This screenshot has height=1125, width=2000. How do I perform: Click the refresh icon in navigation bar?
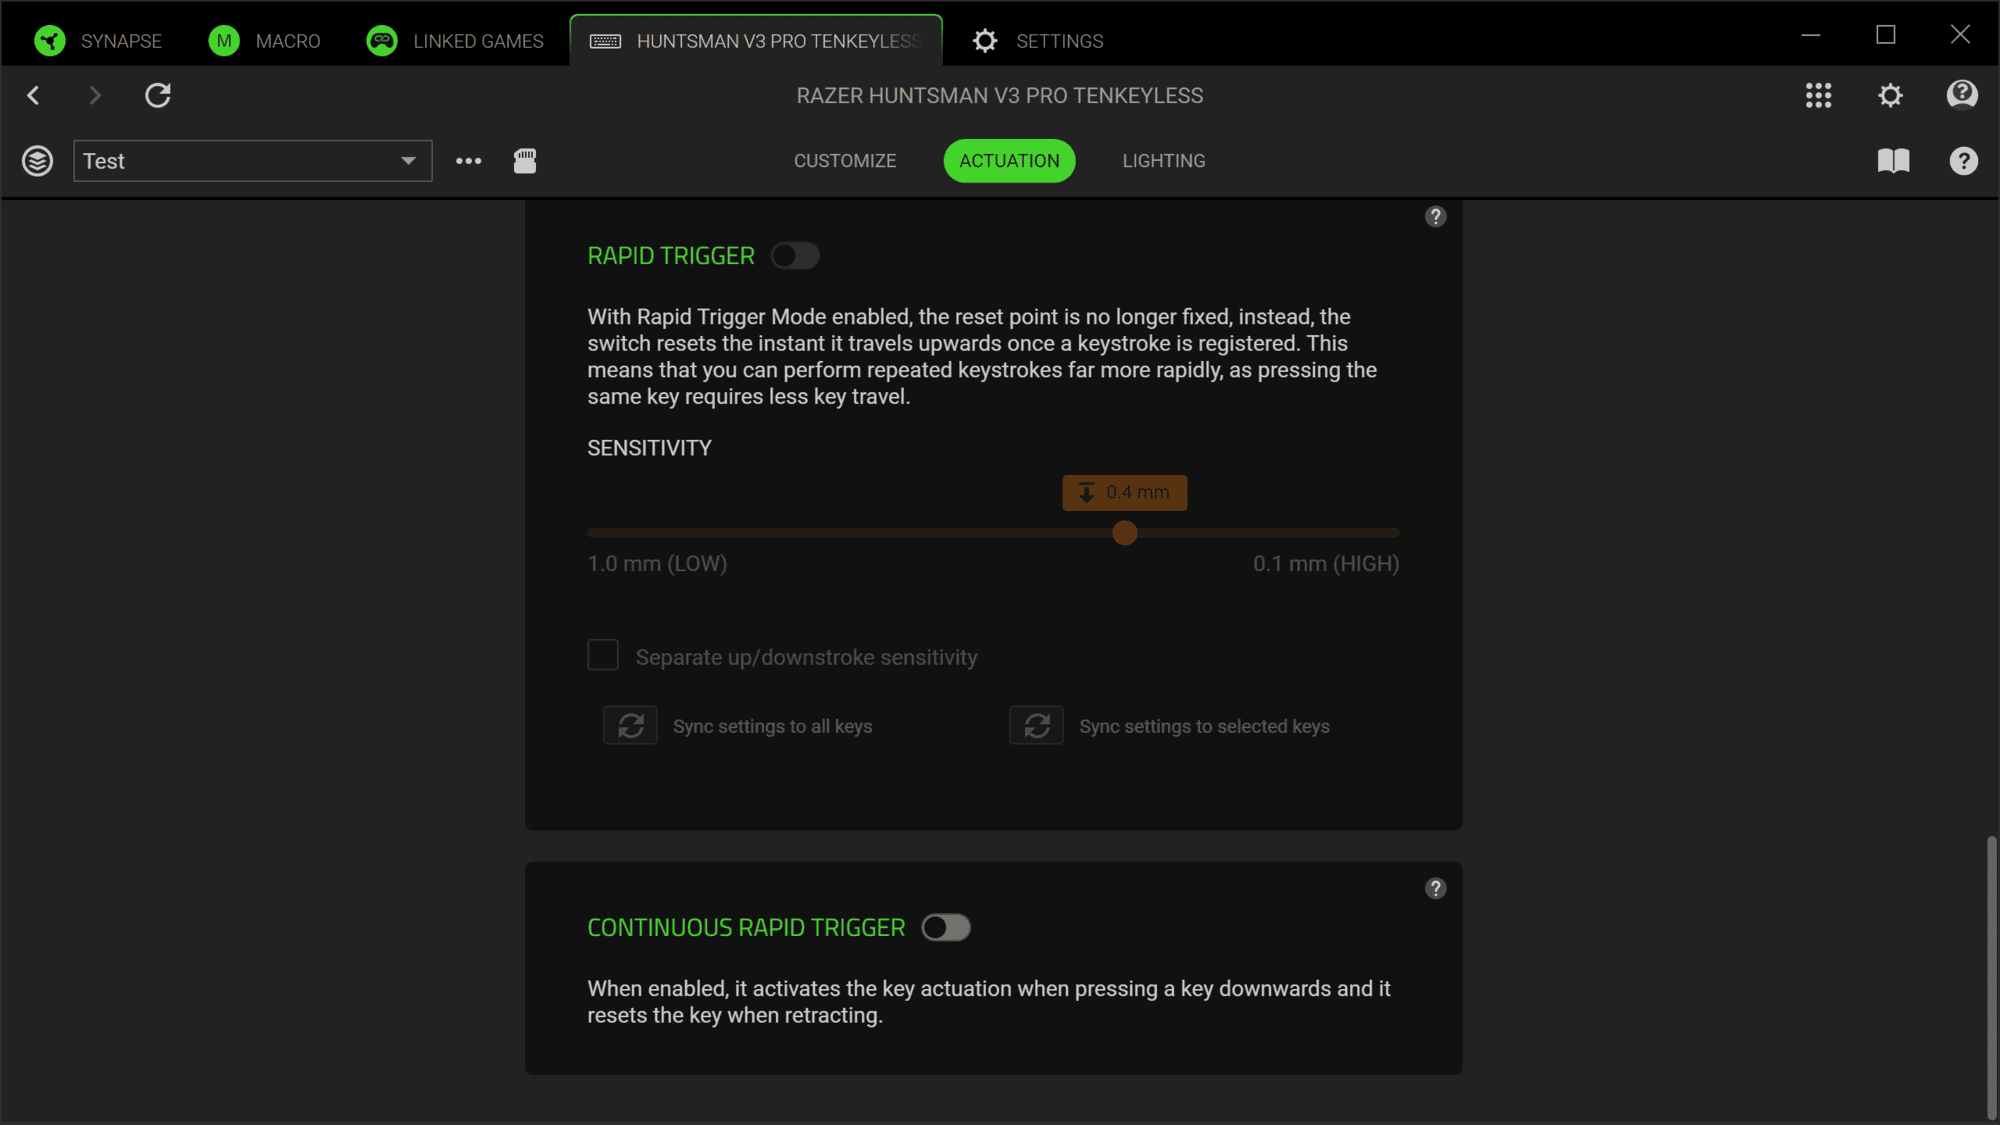click(x=158, y=95)
